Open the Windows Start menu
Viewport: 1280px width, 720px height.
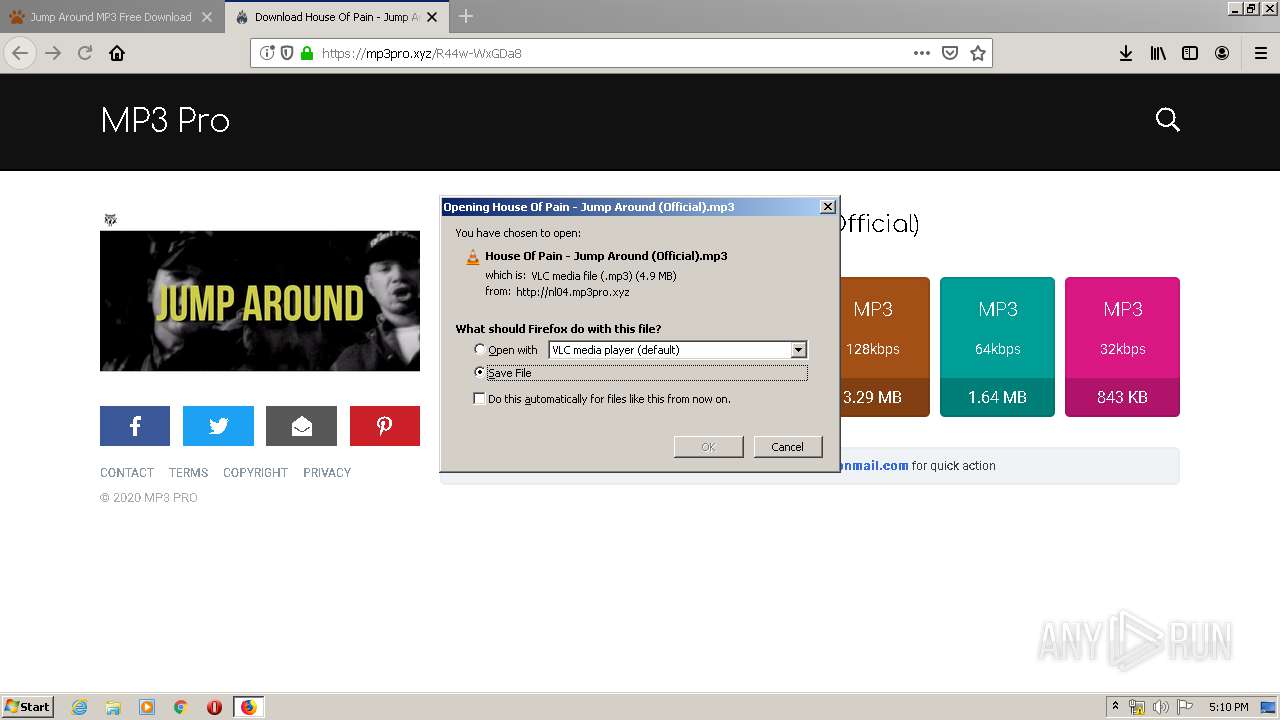(x=28, y=707)
